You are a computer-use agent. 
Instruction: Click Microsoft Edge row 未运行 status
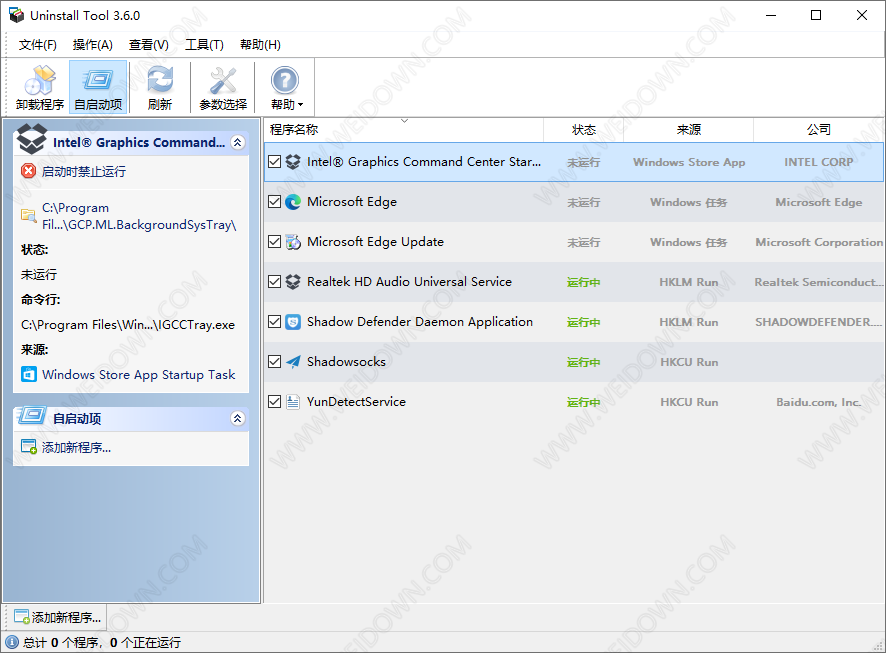click(584, 202)
